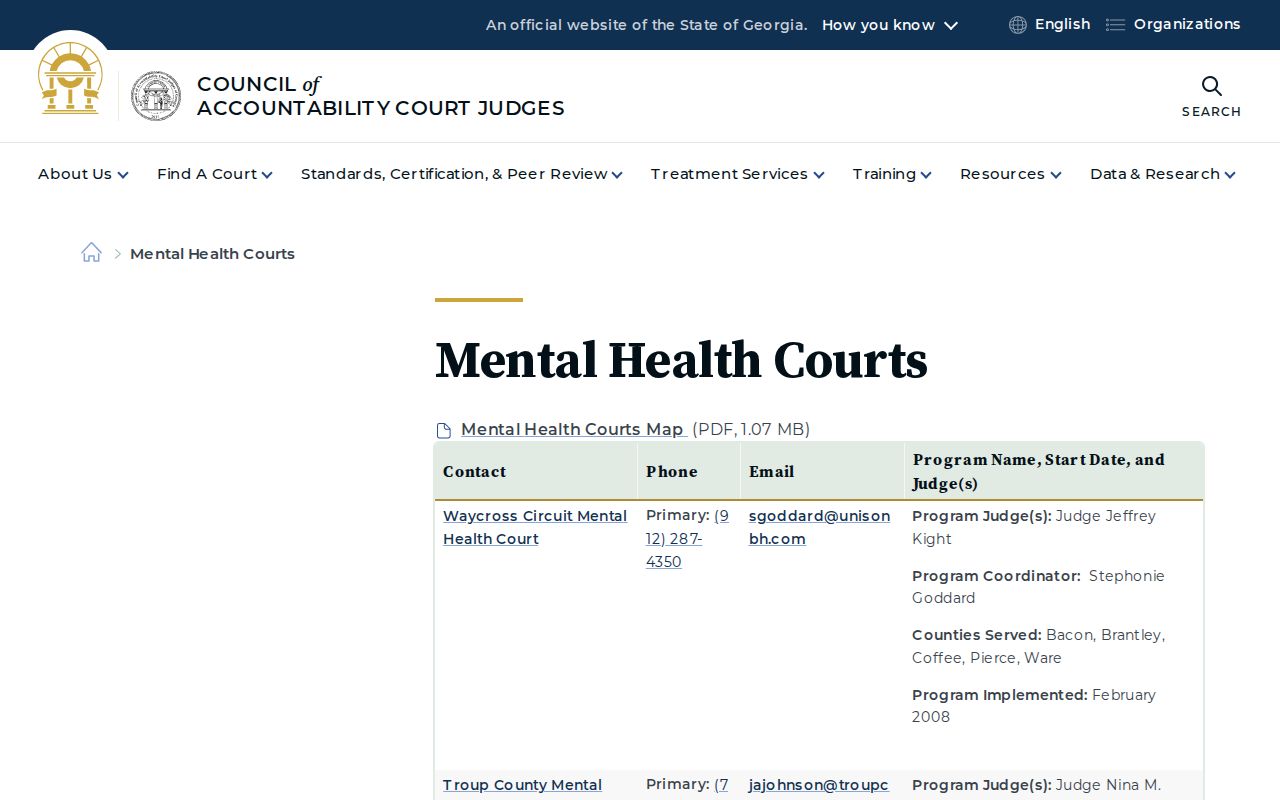Open Waycross Circuit Mental Health Court link
This screenshot has width=1280, height=800.
tap(535, 527)
